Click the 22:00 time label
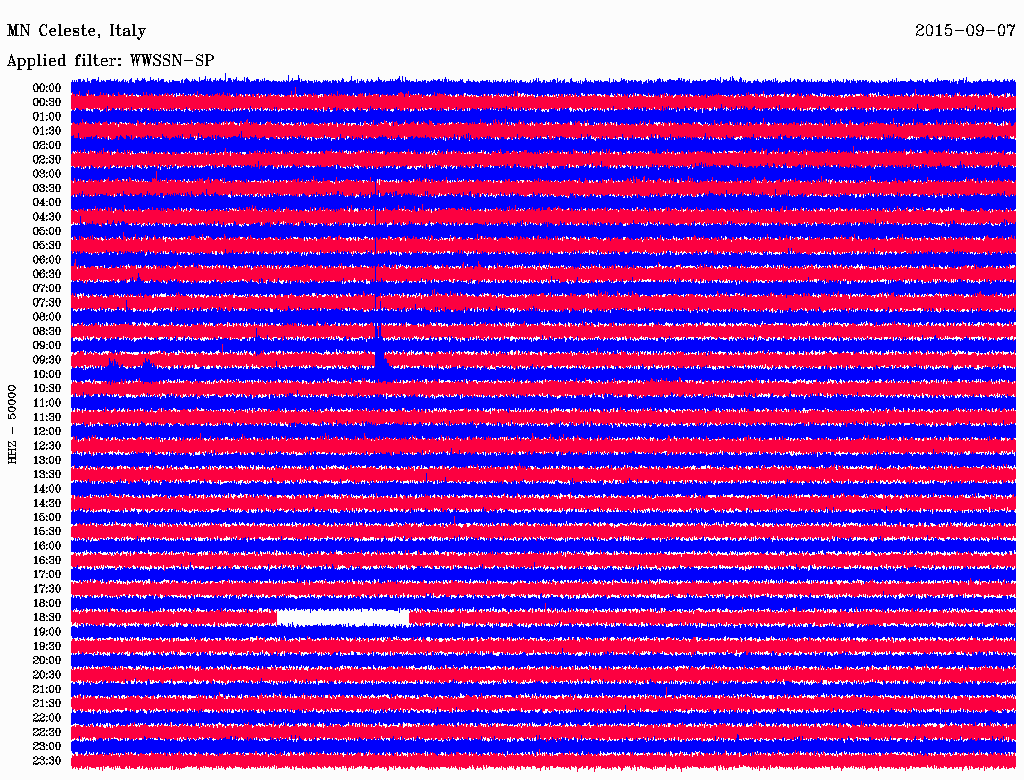This screenshot has width=1024, height=780. pos(47,718)
